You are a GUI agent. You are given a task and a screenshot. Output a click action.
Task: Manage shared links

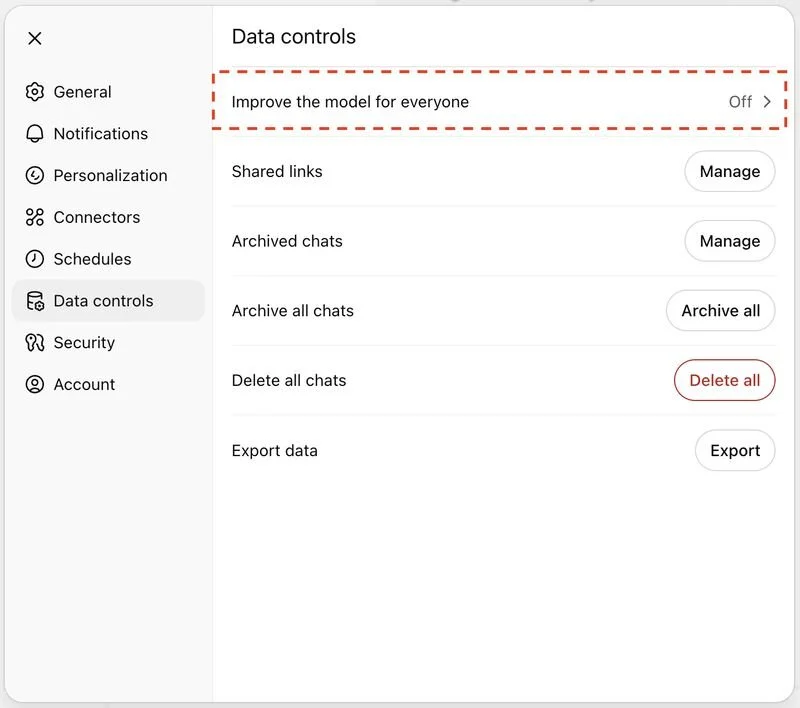(729, 172)
